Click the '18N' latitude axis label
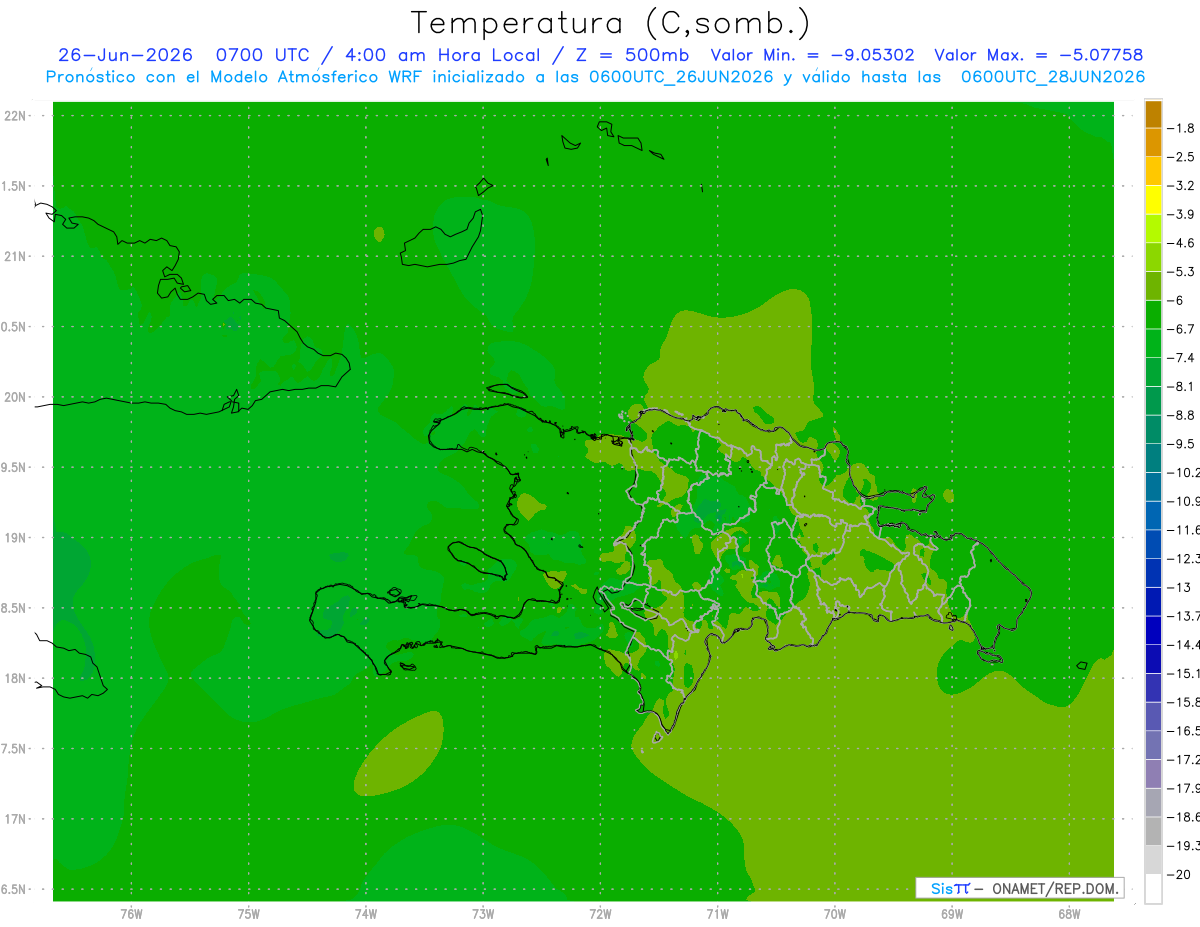 14,679
